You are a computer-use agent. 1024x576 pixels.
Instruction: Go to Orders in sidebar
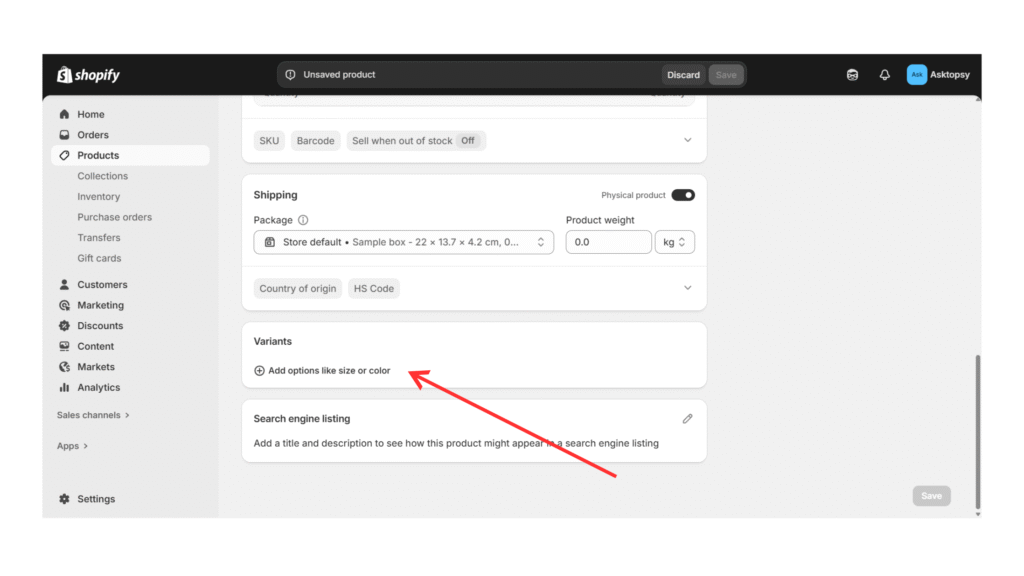coord(93,135)
